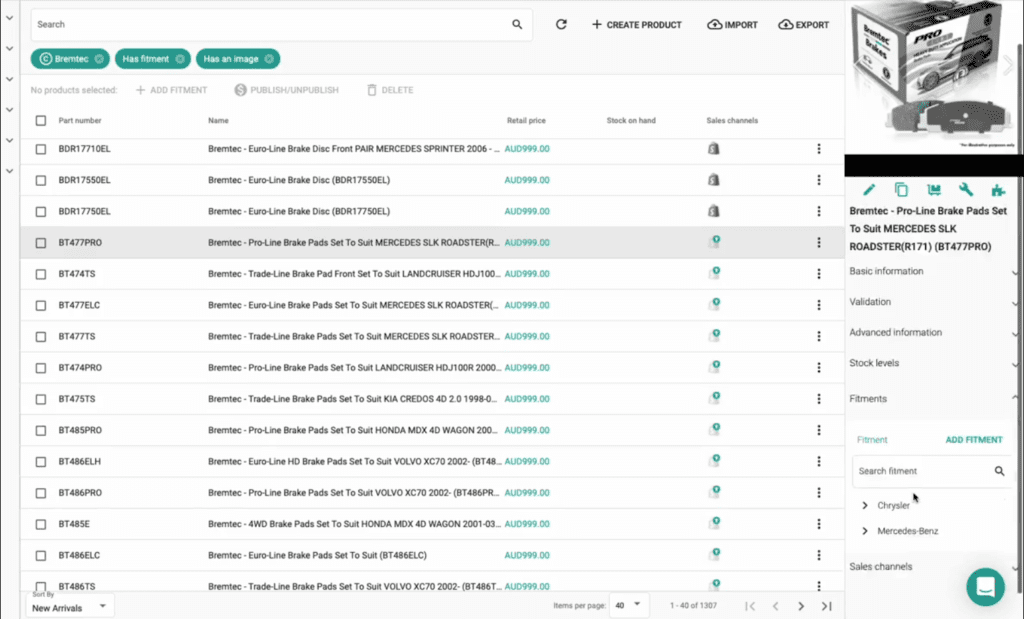Click the duplicate copy icon in the product panel
Screen dimensions: 1024x619
click(x=901, y=190)
